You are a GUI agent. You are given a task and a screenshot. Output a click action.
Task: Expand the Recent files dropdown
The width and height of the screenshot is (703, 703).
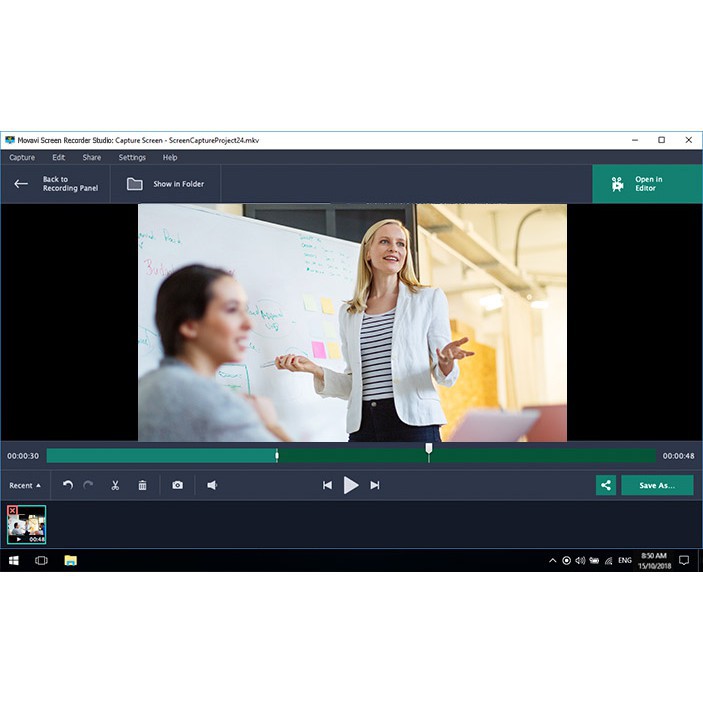(25, 485)
